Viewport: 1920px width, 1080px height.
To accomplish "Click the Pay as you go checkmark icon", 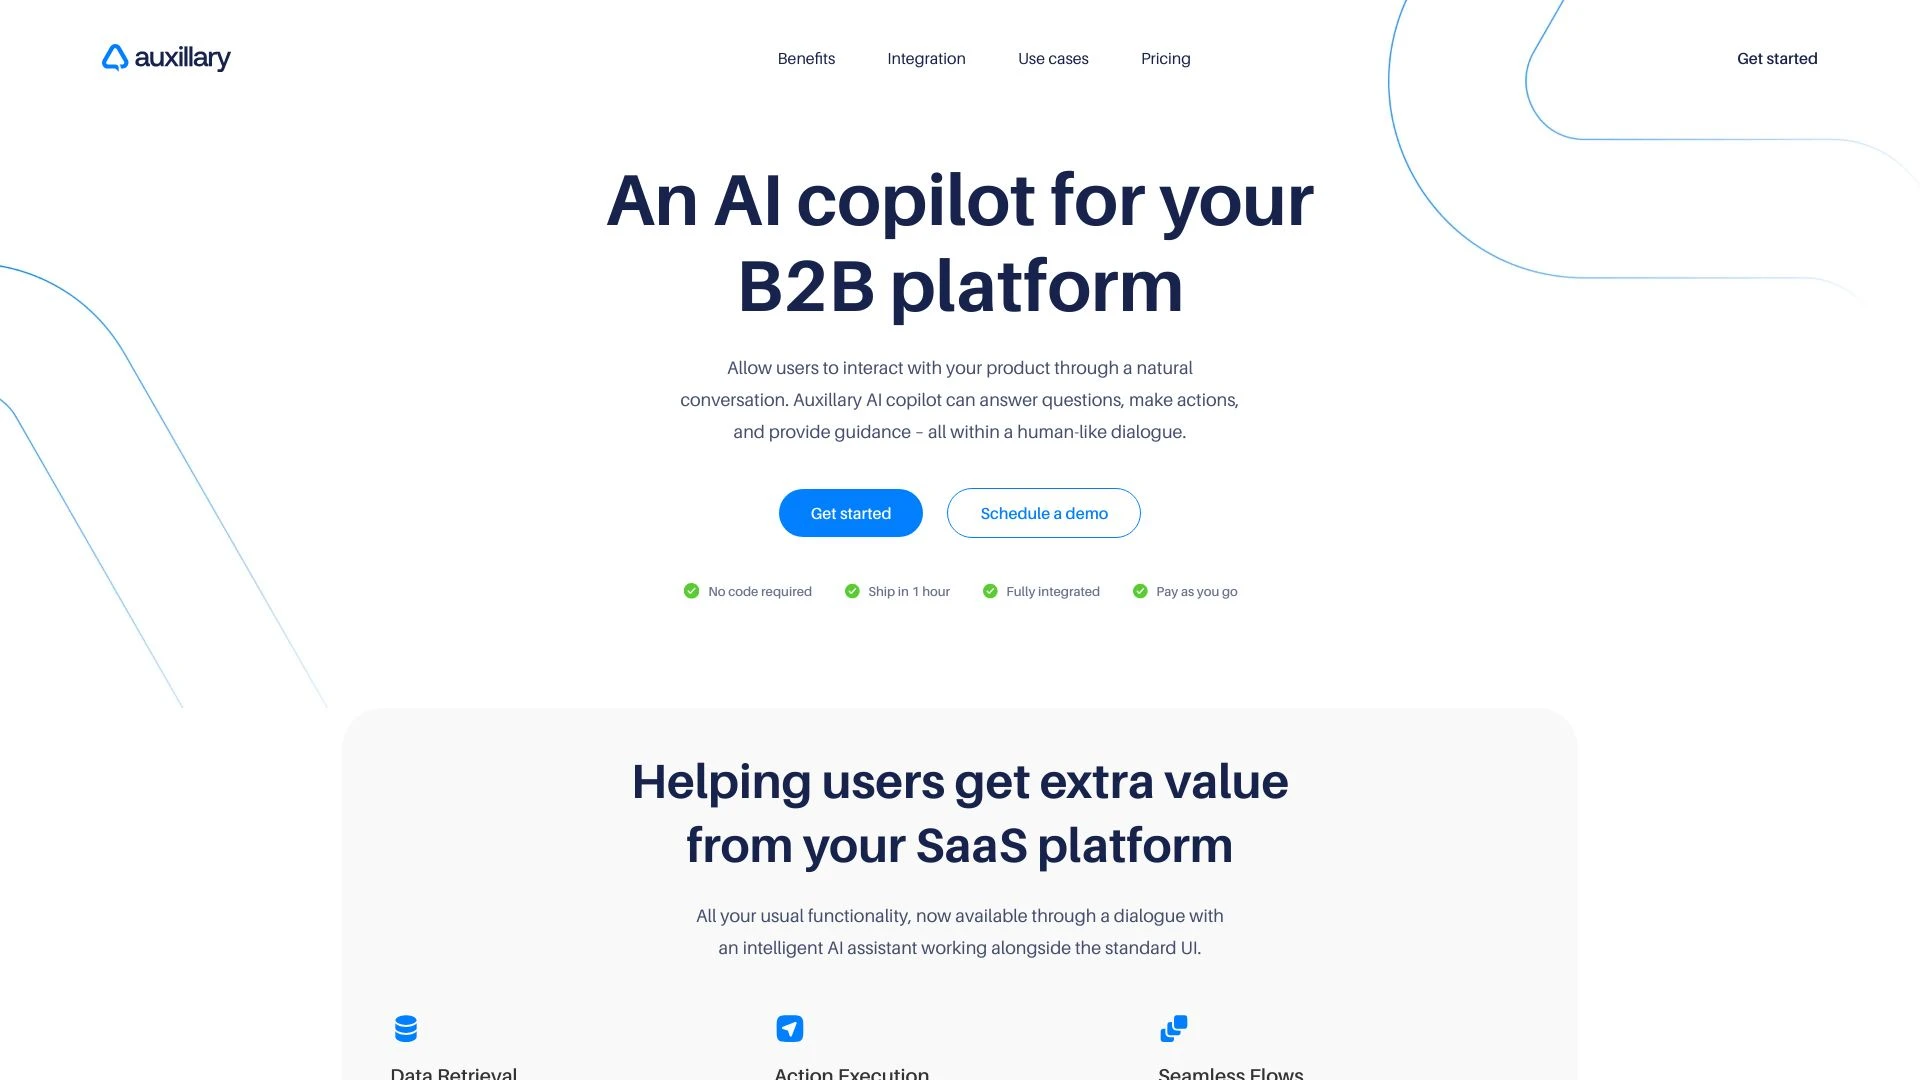I will (1139, 591).
